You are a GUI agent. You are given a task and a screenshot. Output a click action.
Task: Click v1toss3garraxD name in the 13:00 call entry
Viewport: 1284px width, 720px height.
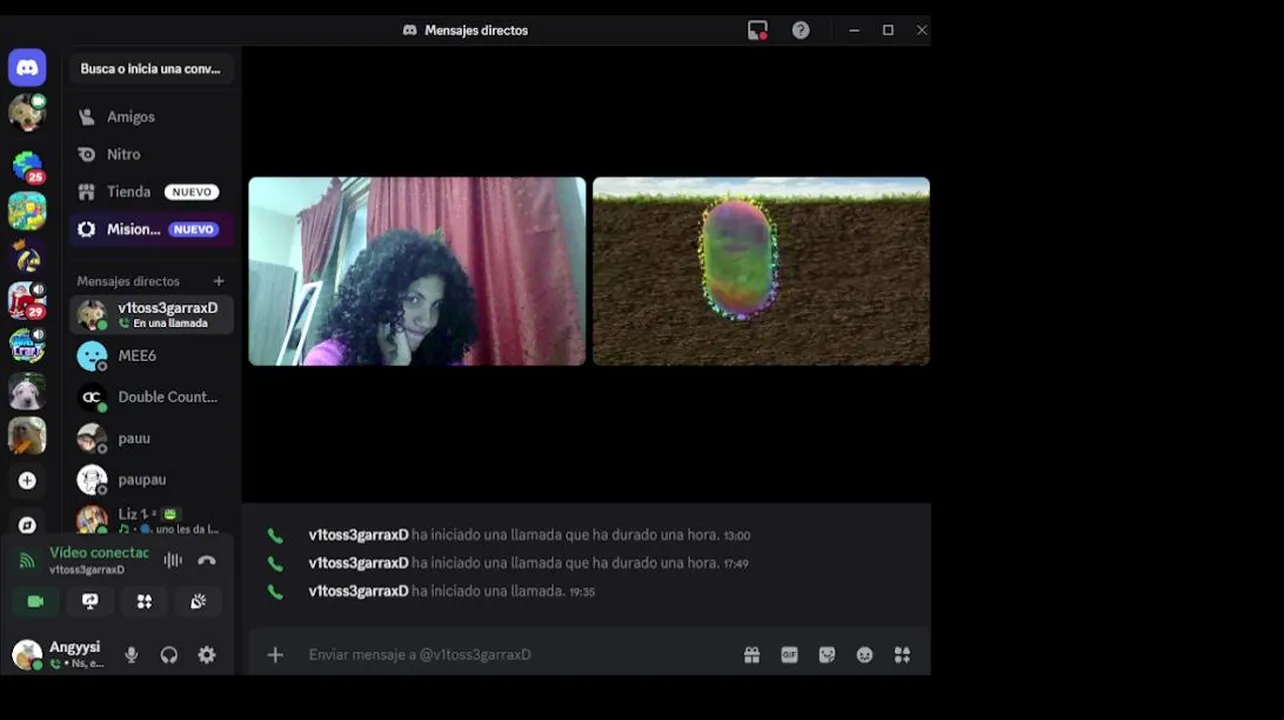[358, 535]
